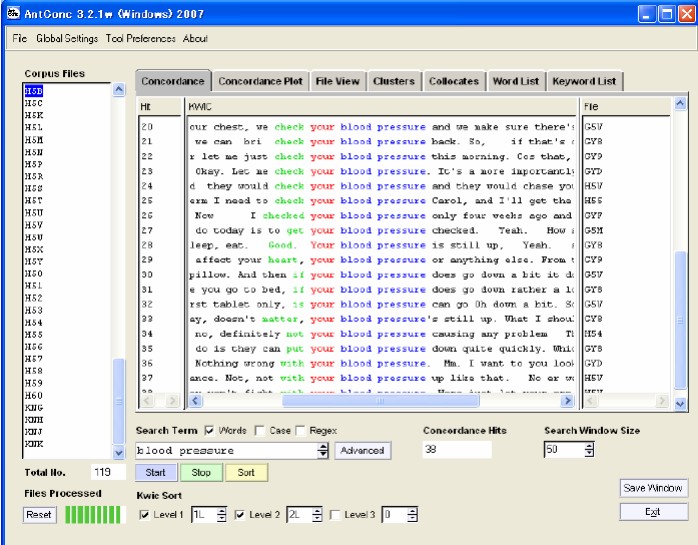698x545 pixels.
Task: Open the search term history spinner
Action: point(322,451)
